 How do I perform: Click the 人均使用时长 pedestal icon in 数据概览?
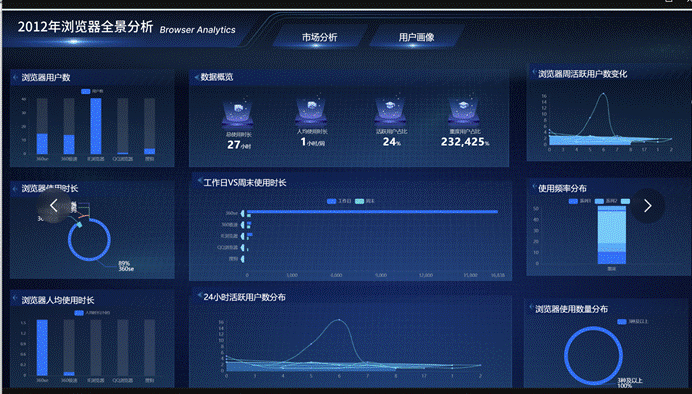[x=312, y=111]
